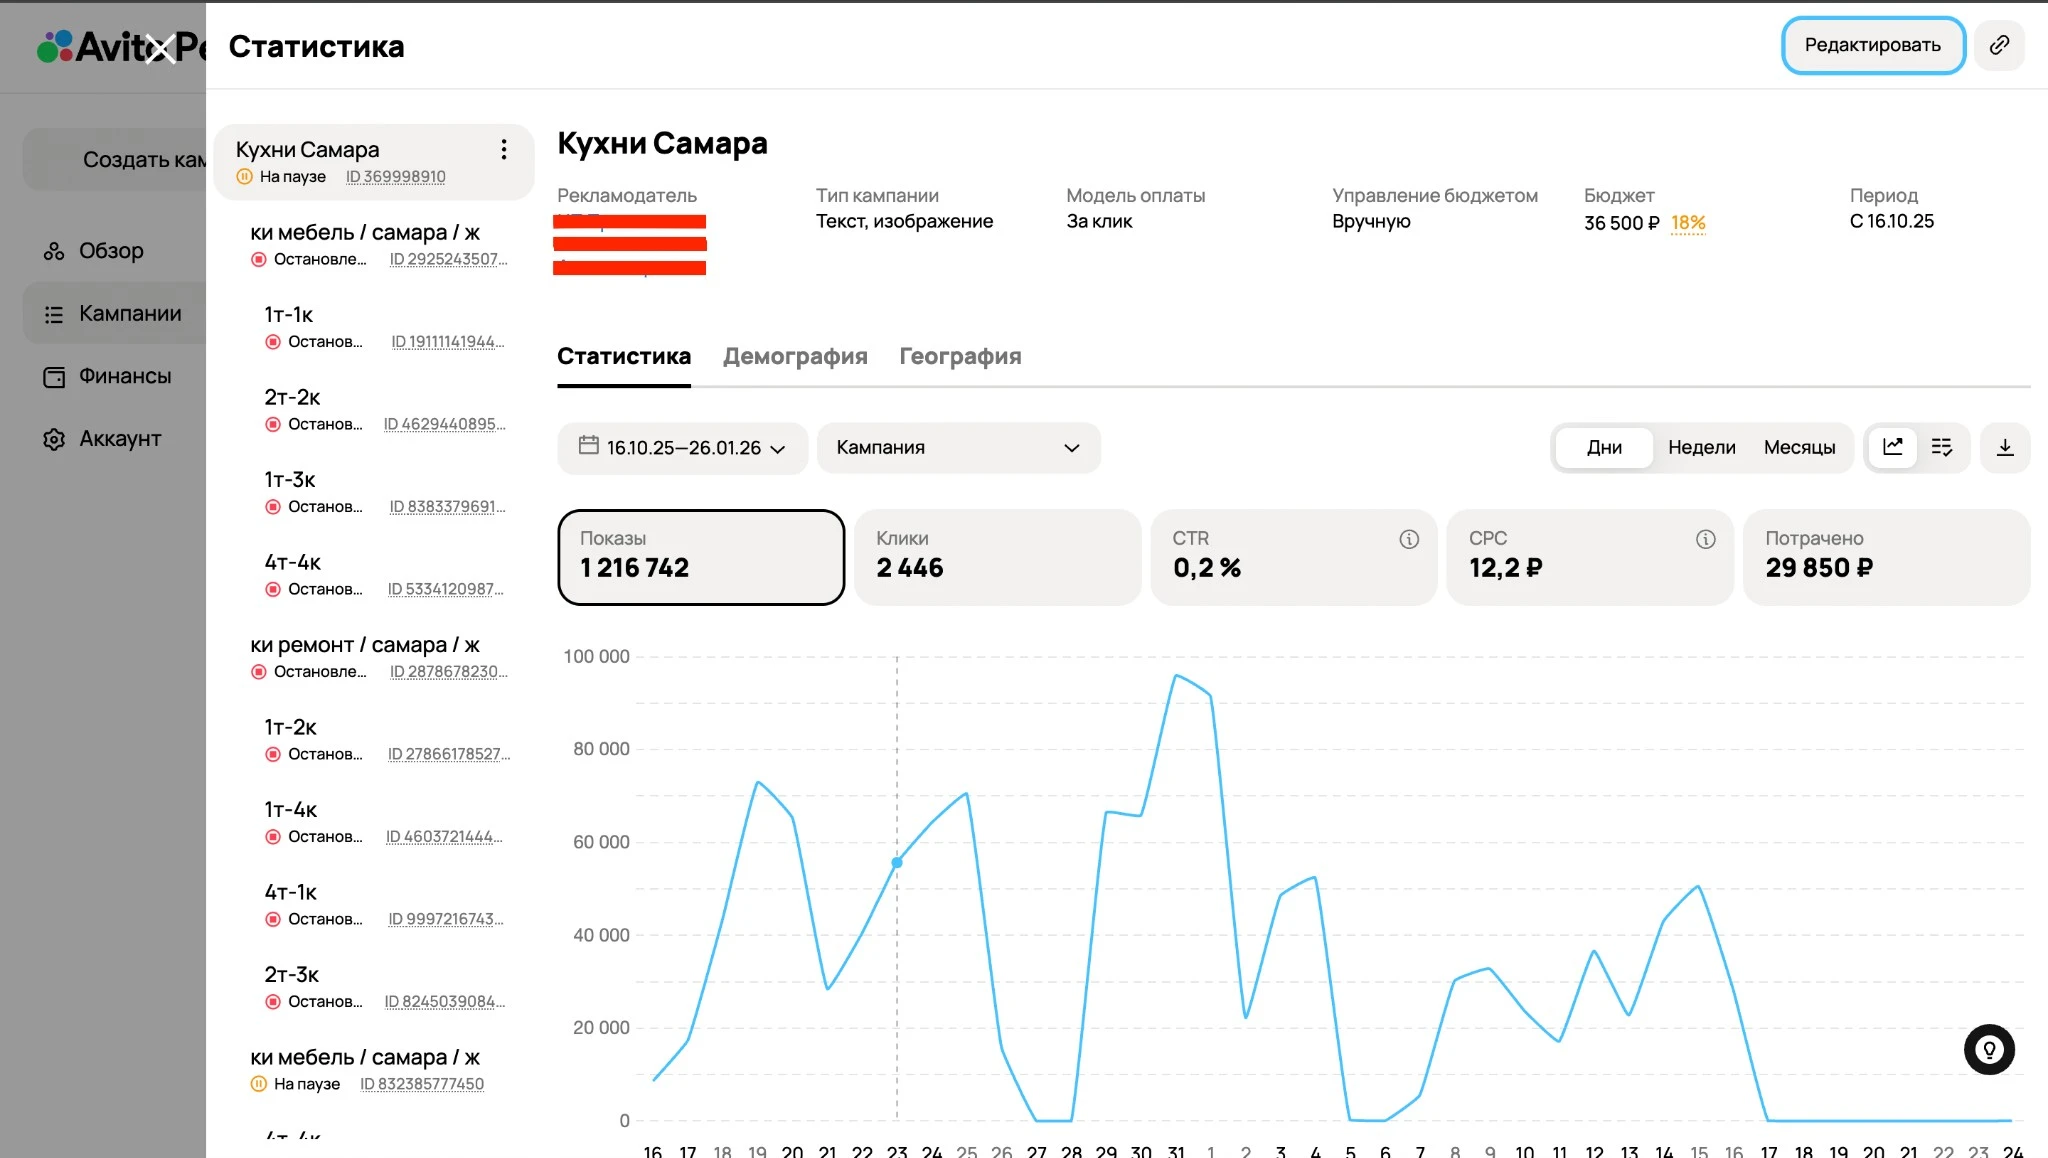Click the Редактировать button
The image size is (2048, 1158).
click(1872, 45)
